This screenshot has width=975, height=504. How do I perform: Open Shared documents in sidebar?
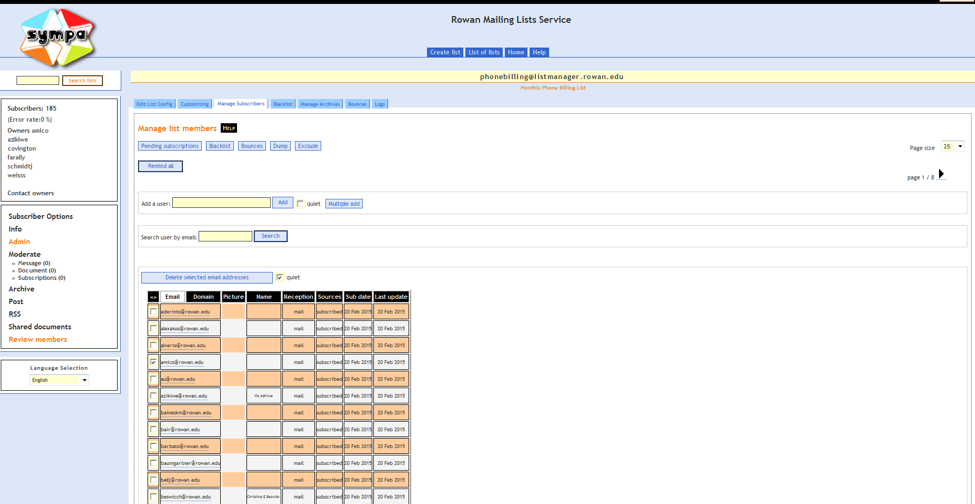(40, 327)
